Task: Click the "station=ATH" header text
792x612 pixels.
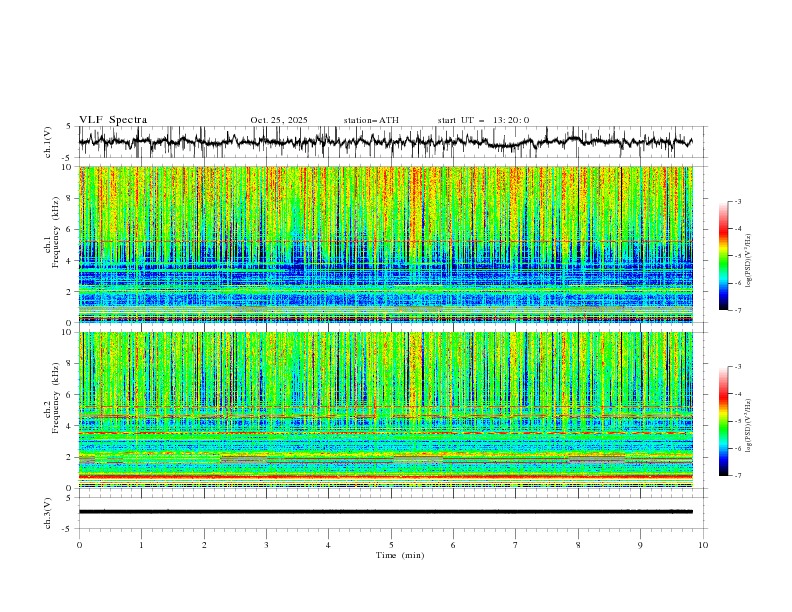Action: coord(371,120)
